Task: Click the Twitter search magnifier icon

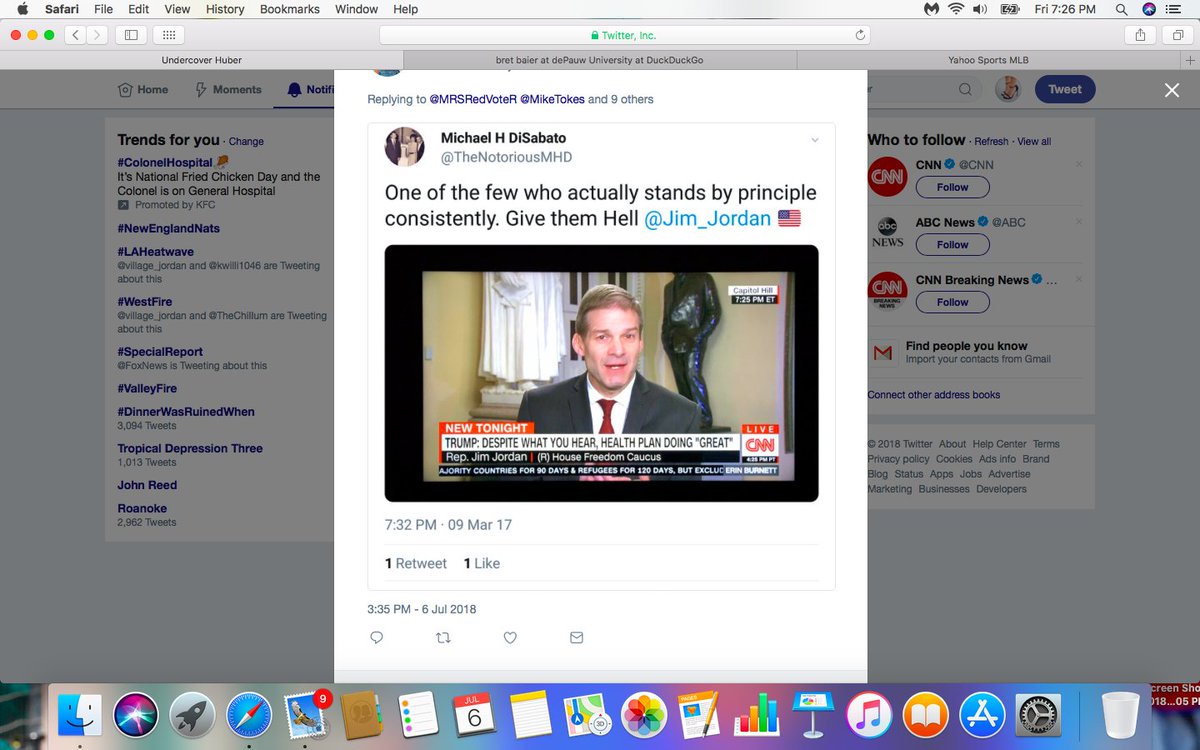Action: tap(965, 89)
